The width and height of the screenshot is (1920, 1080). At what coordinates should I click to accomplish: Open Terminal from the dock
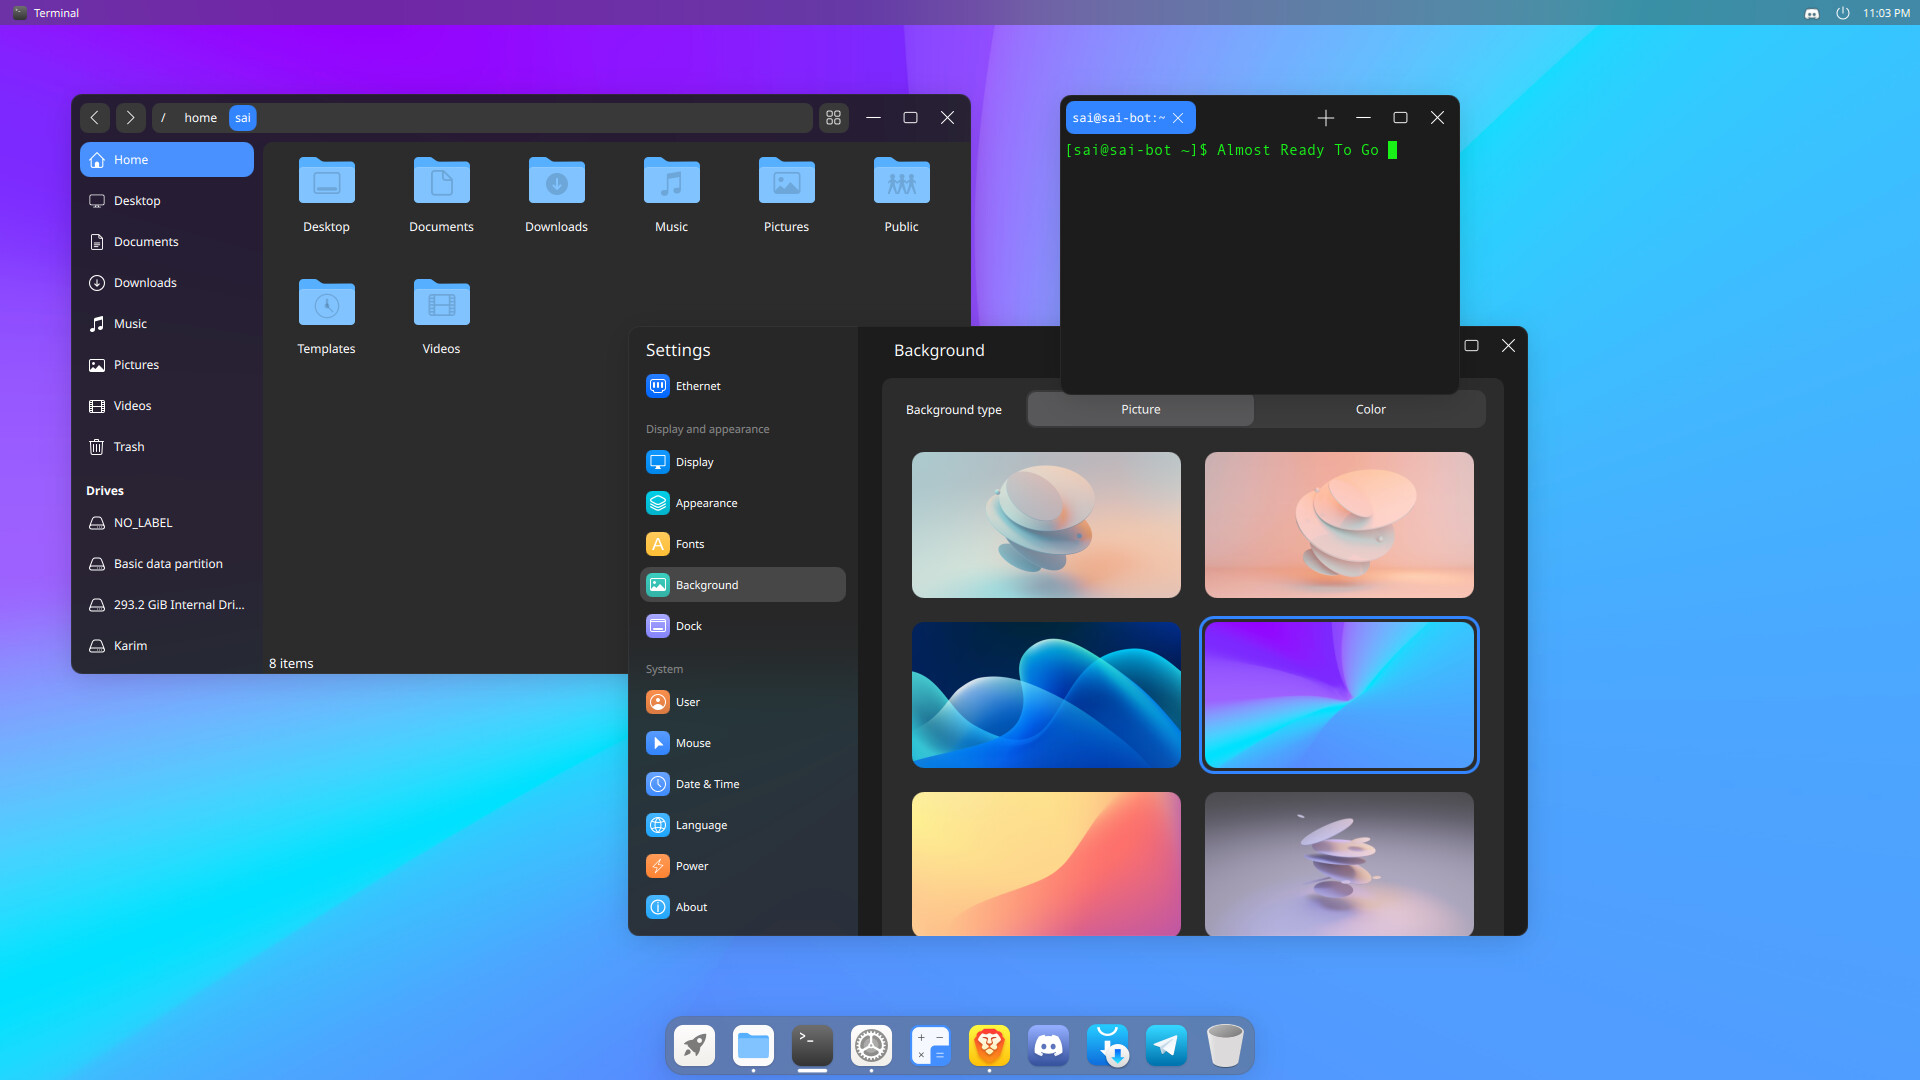point(812,1046)
